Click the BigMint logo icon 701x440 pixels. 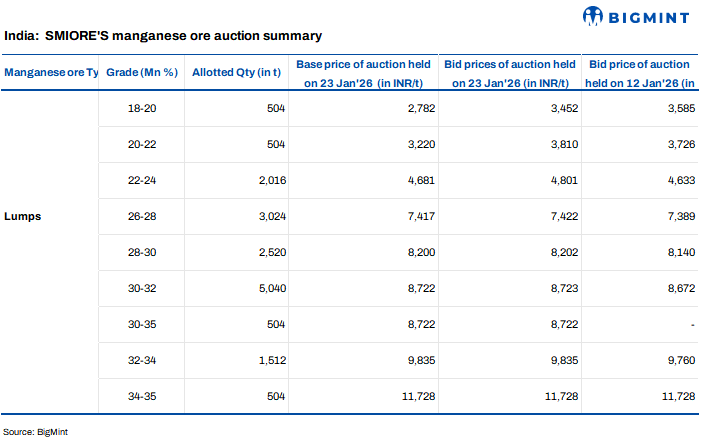click(596, 16)
